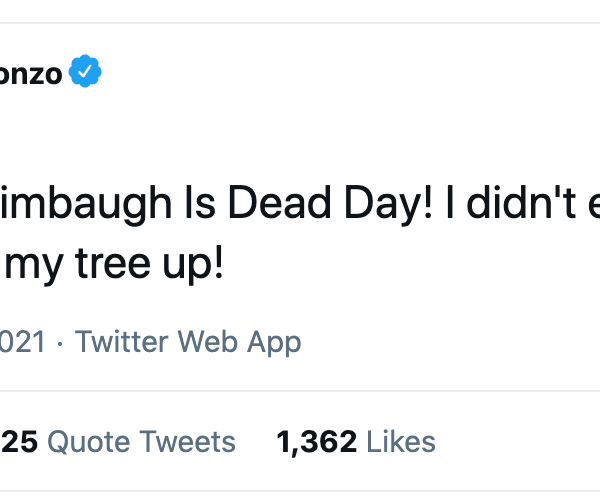Click the word 'Twitter' in the source label

(x=124, y=342)
